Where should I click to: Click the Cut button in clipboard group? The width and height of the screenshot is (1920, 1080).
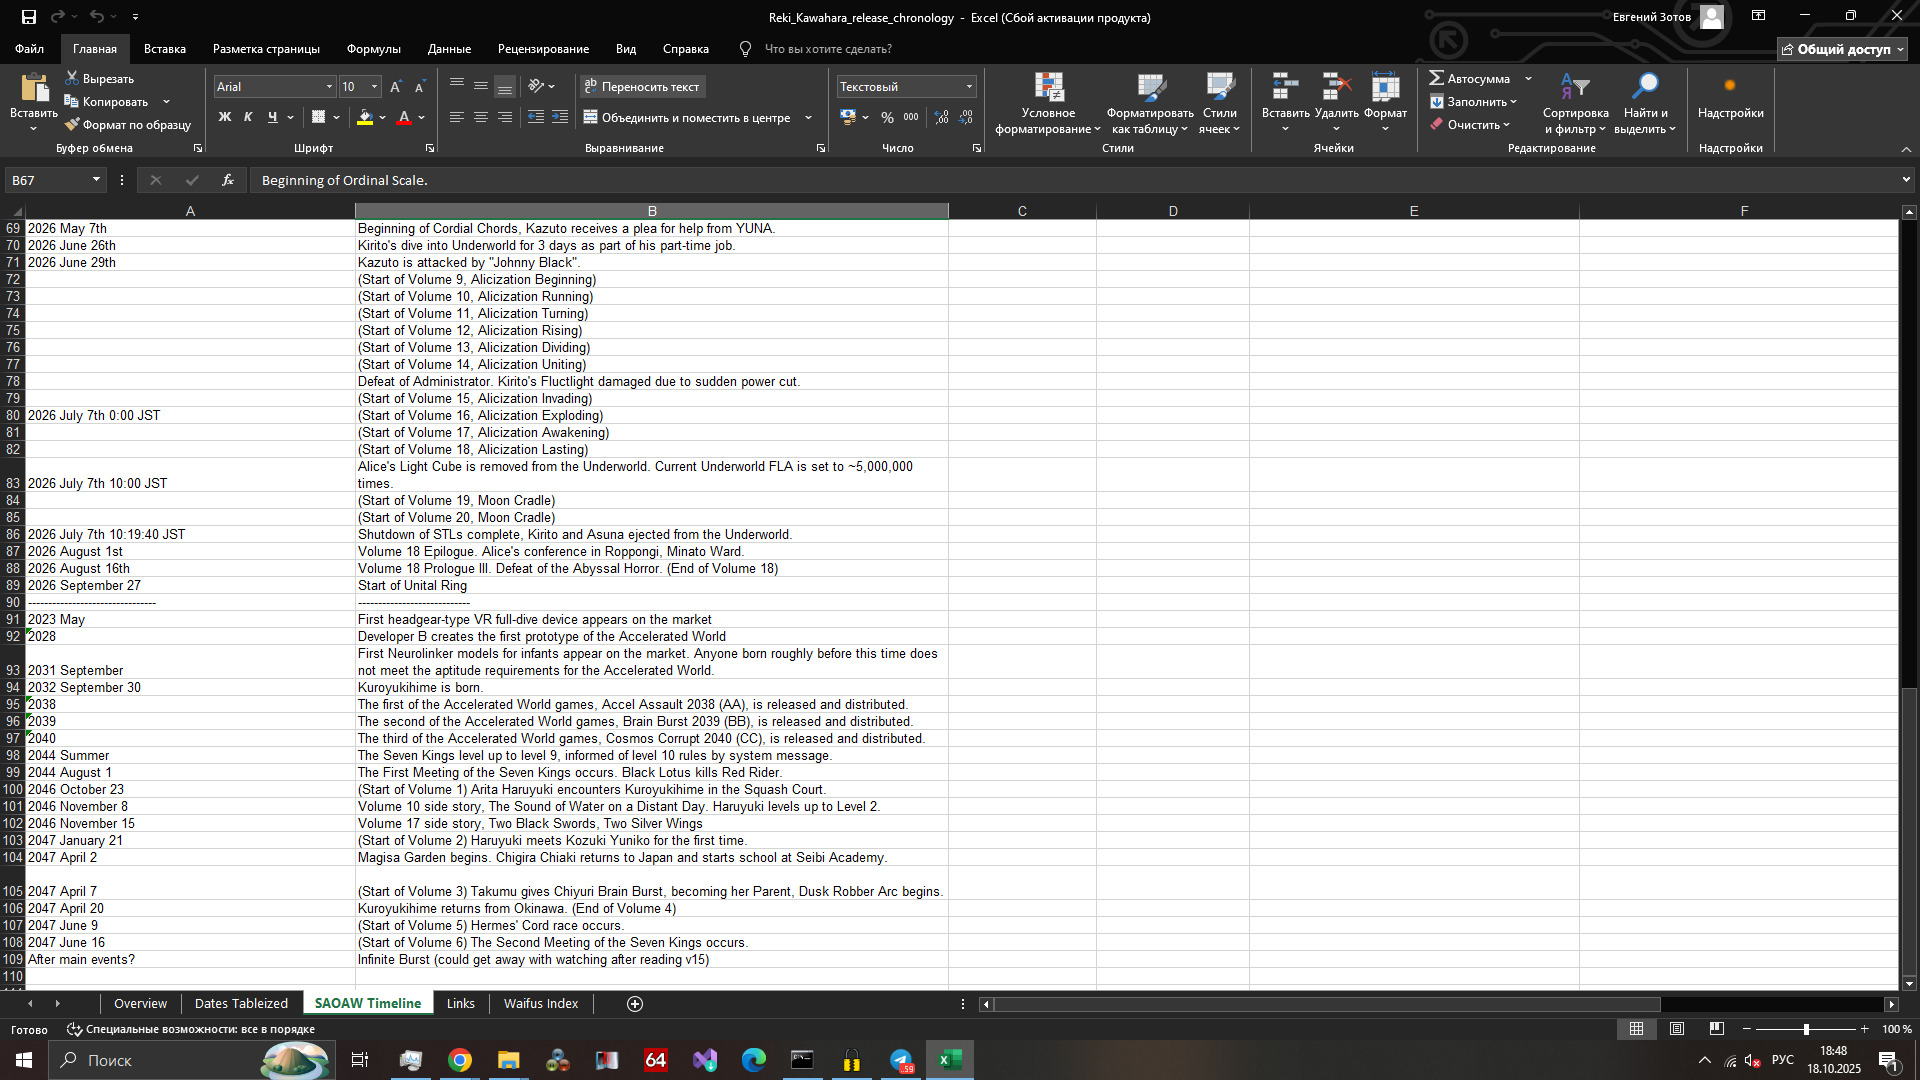tap(98, 78)
